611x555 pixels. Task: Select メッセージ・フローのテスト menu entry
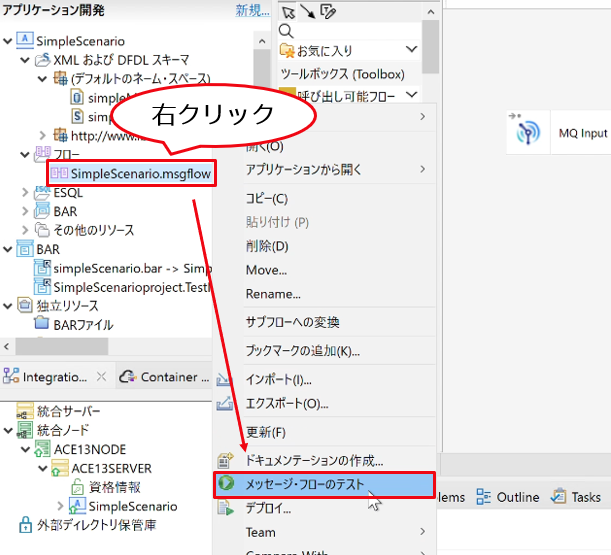coord(324,484)
